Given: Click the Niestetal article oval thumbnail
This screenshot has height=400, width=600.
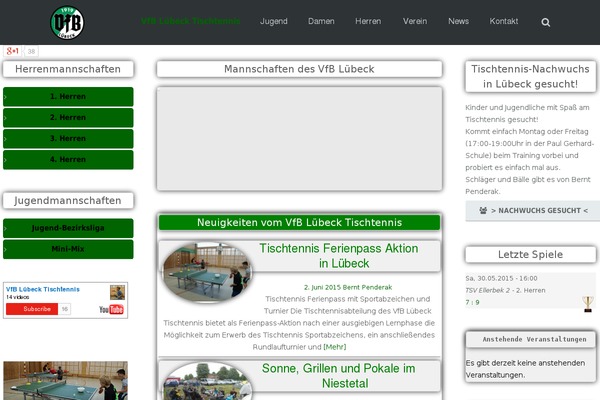Looking at the screenshot, I should pyautogui.click(x=207, y=381).
